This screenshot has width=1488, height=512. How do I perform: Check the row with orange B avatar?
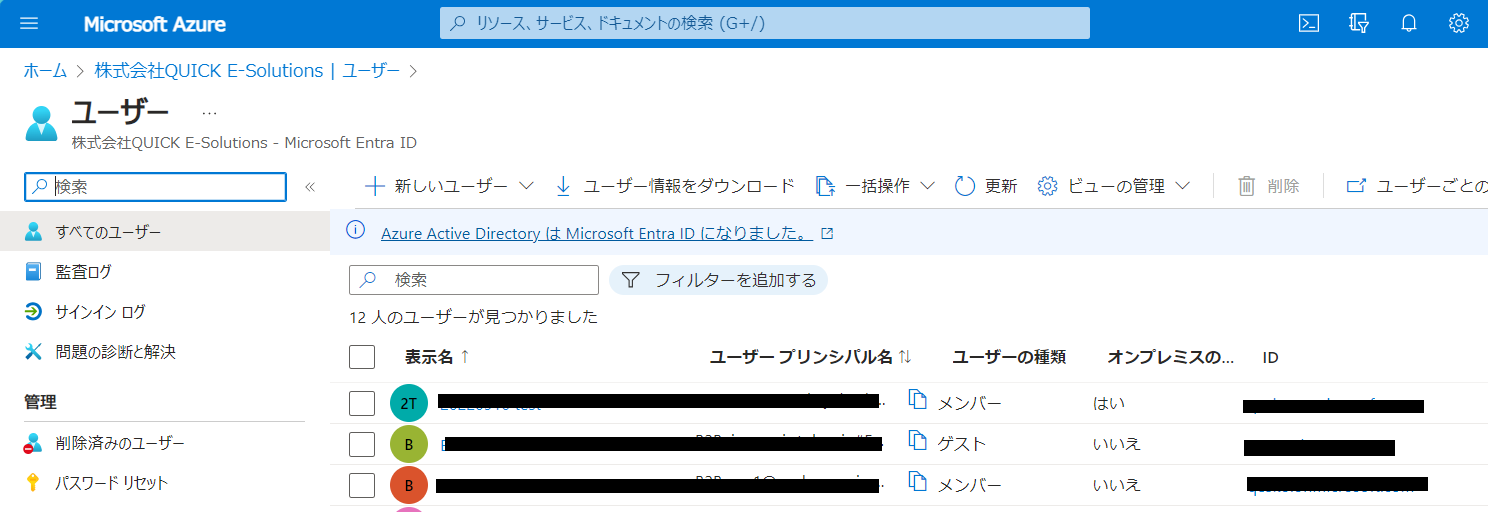pos(362,485)
